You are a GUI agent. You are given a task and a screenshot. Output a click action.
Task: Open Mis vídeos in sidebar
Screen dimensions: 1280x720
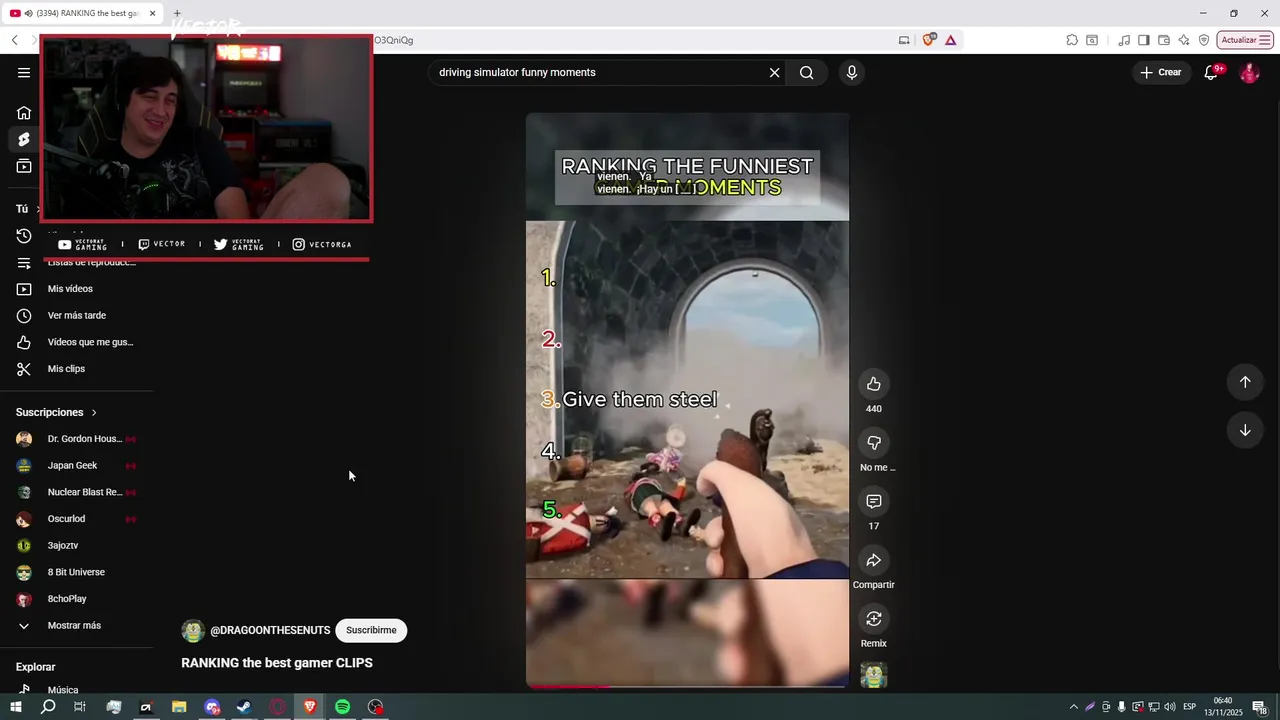[x=70, y=289]
